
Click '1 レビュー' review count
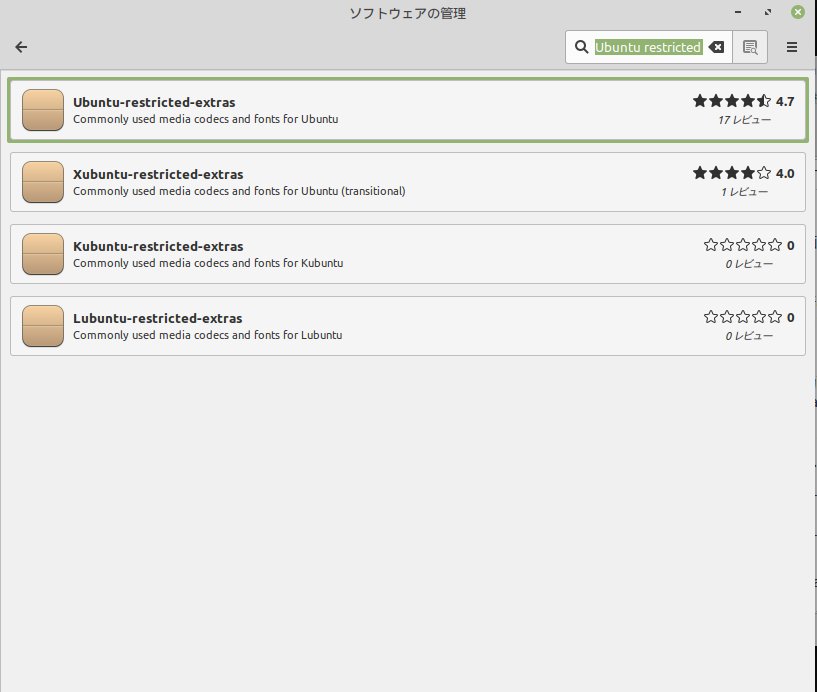744,192
